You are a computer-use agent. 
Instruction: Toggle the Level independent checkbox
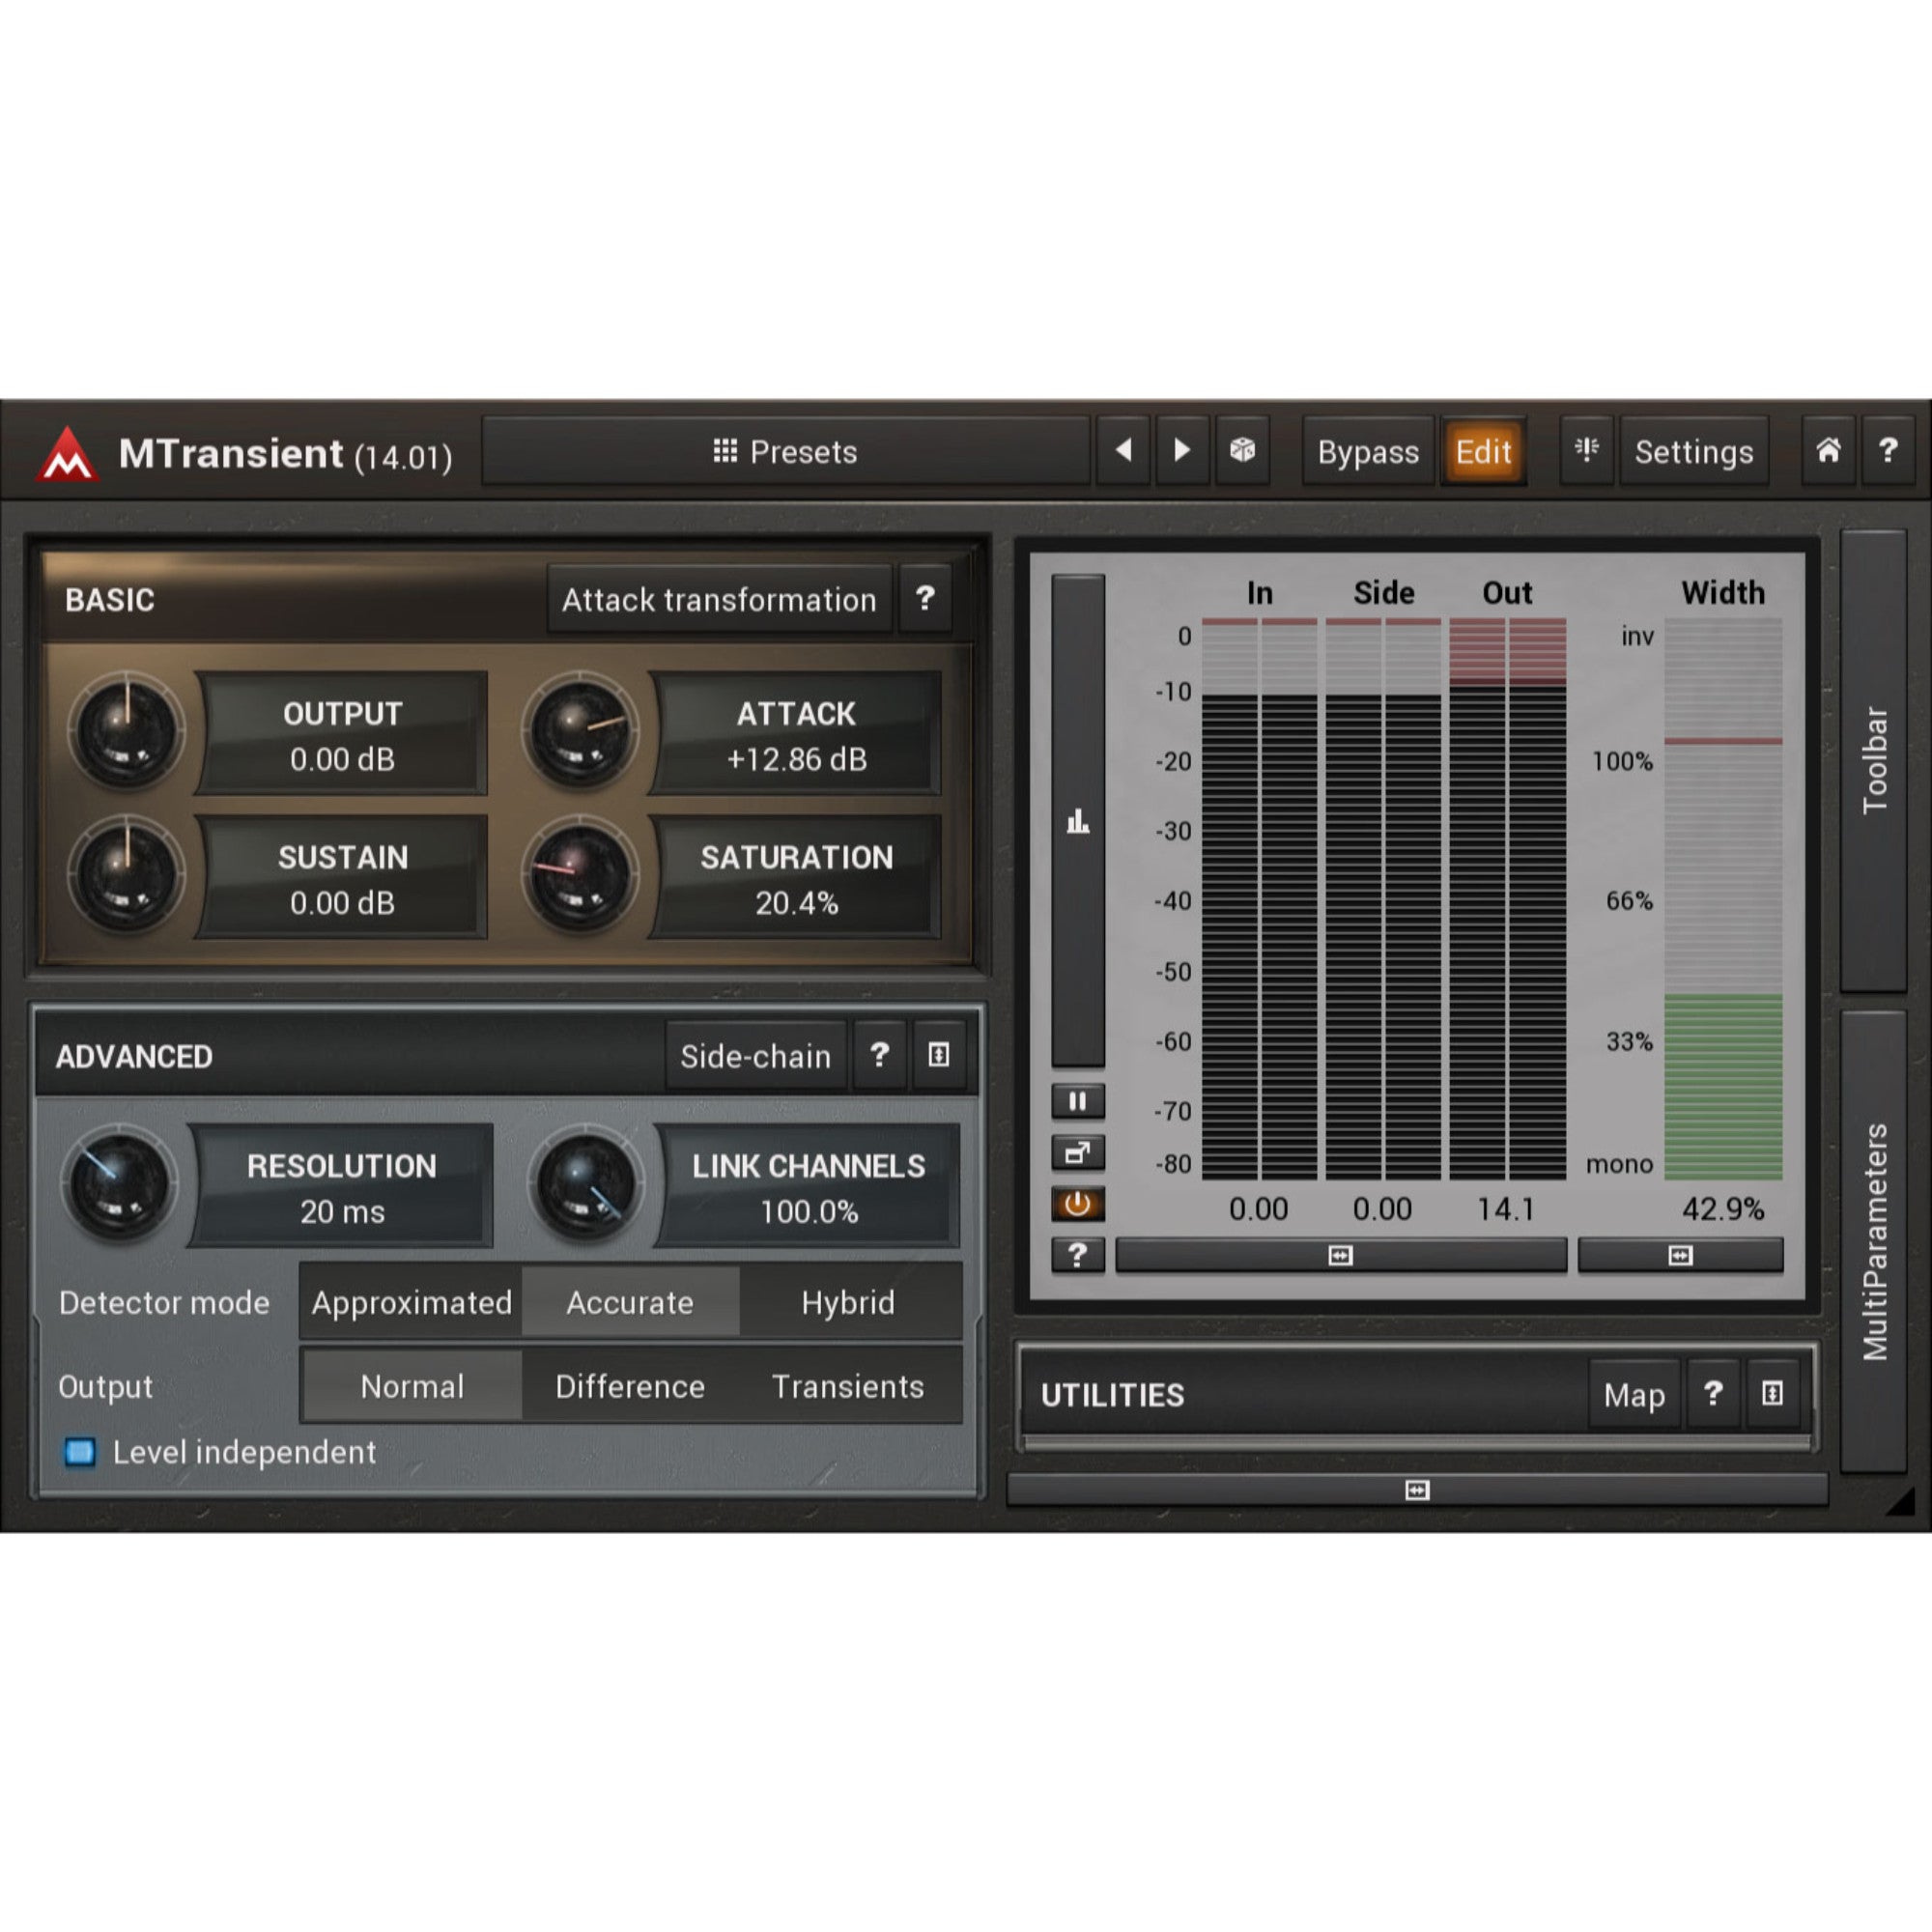click(x=80, y=1452)
